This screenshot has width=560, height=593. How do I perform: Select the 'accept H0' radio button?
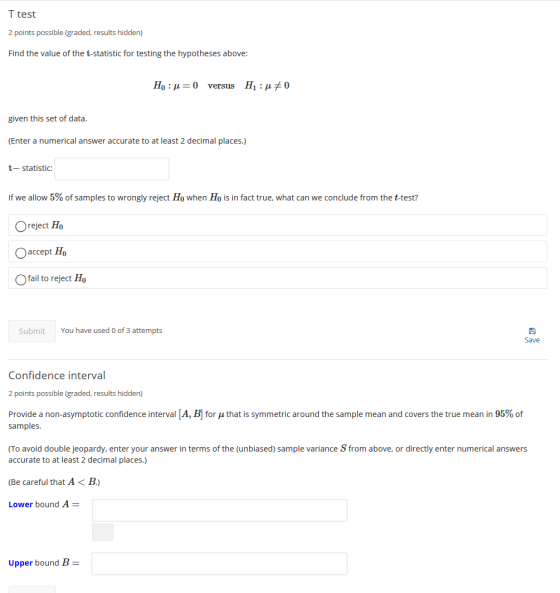pyautogui.click(x=21, y=253)
